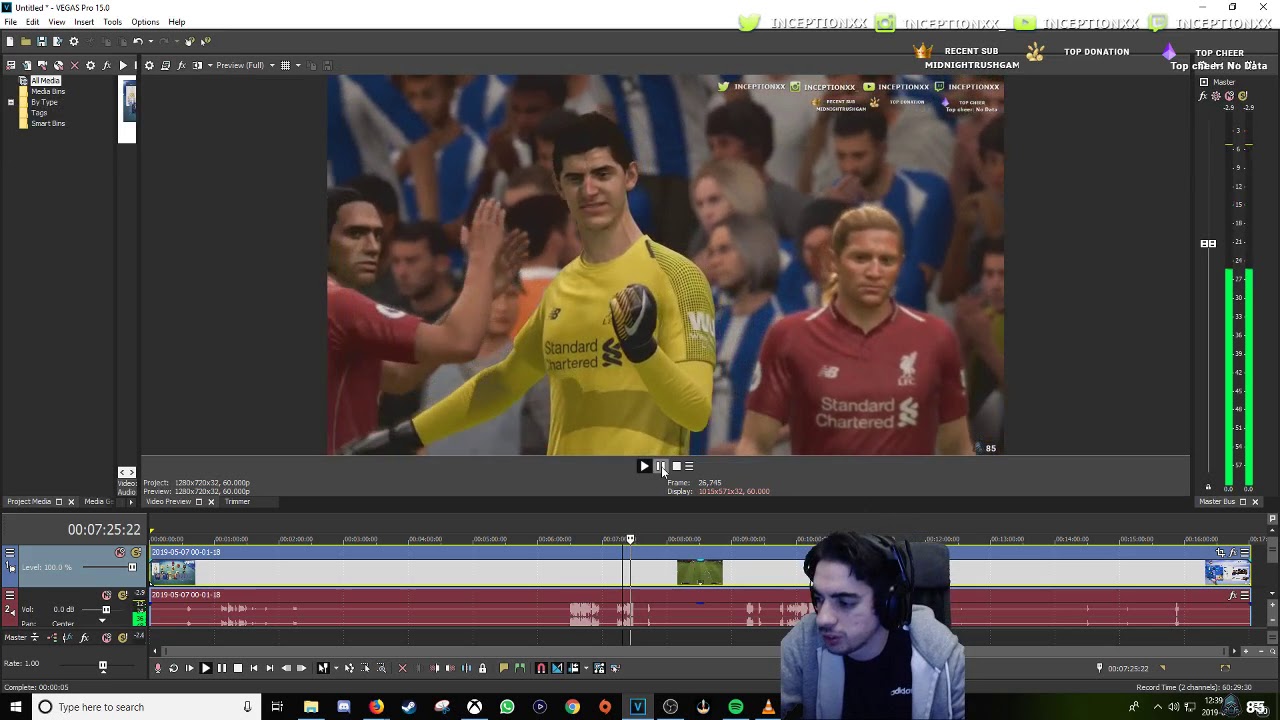Open a project via folder icon
The width and height of the screenshot is (1280, 720).
coord(25,41)
